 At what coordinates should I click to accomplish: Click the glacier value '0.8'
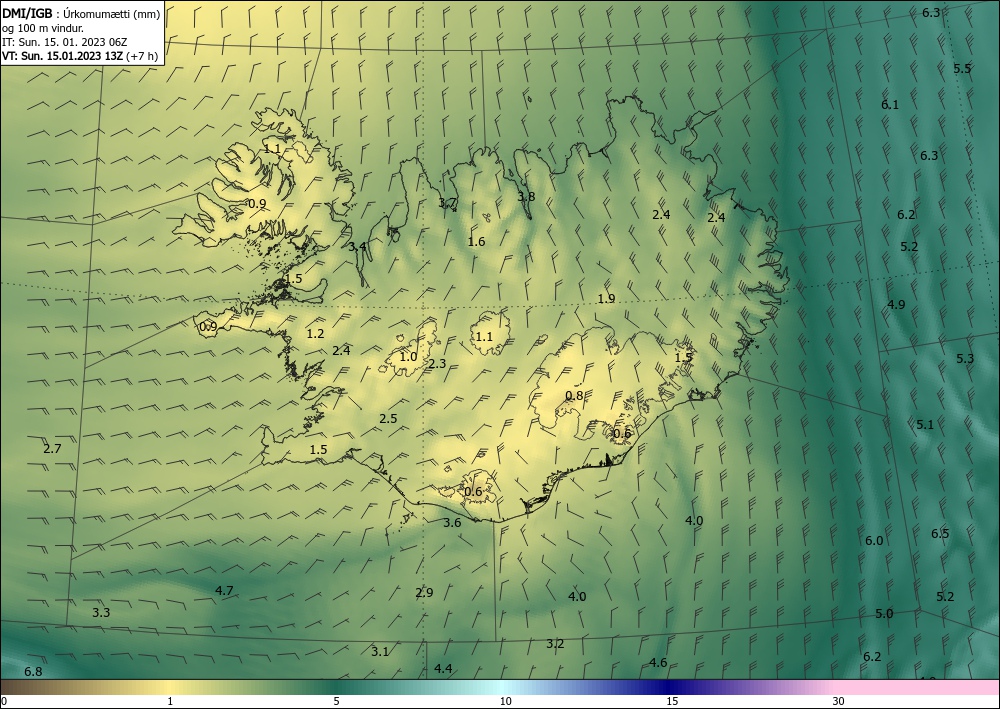click(574, 395)
